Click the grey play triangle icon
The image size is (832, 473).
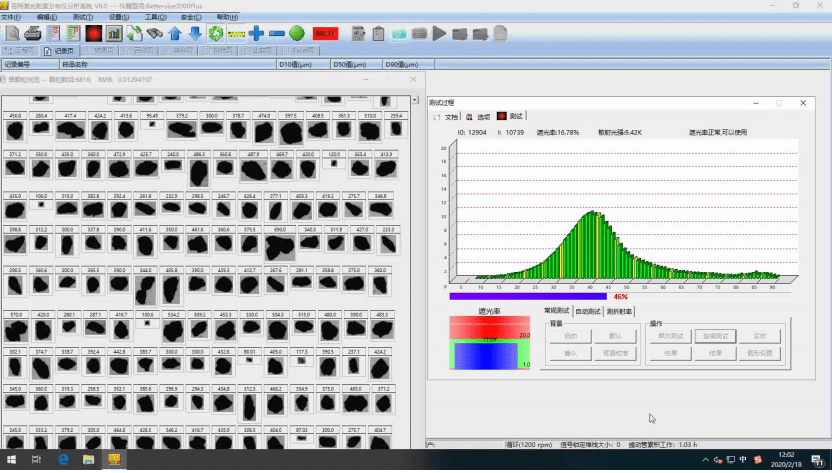tap(439, 33)
